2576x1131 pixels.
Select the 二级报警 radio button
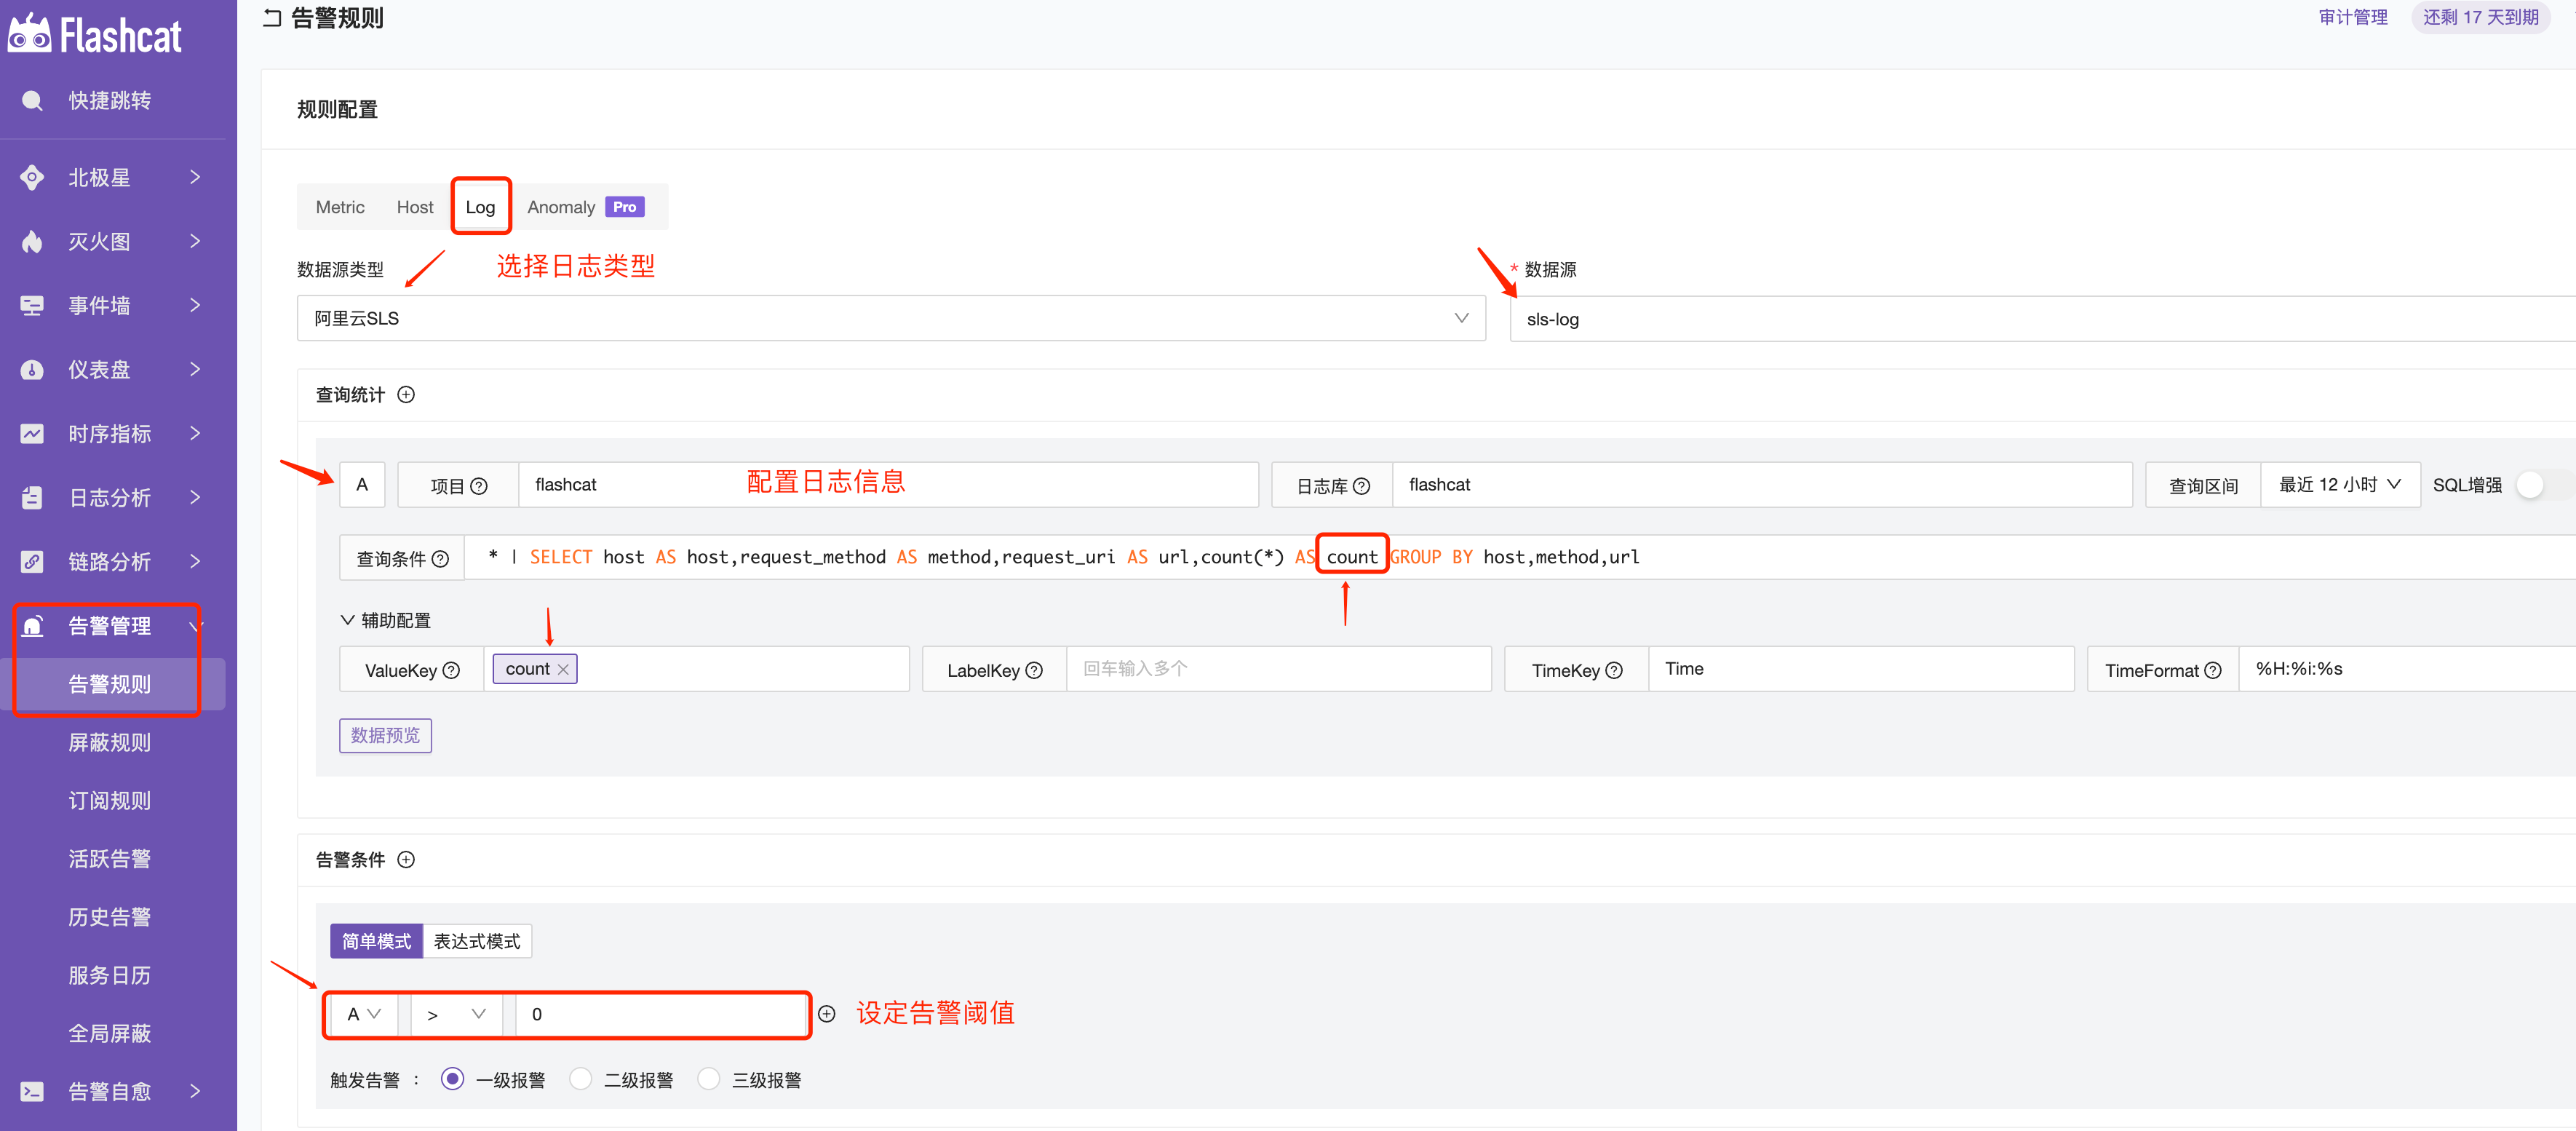(x=580, y=1079)
